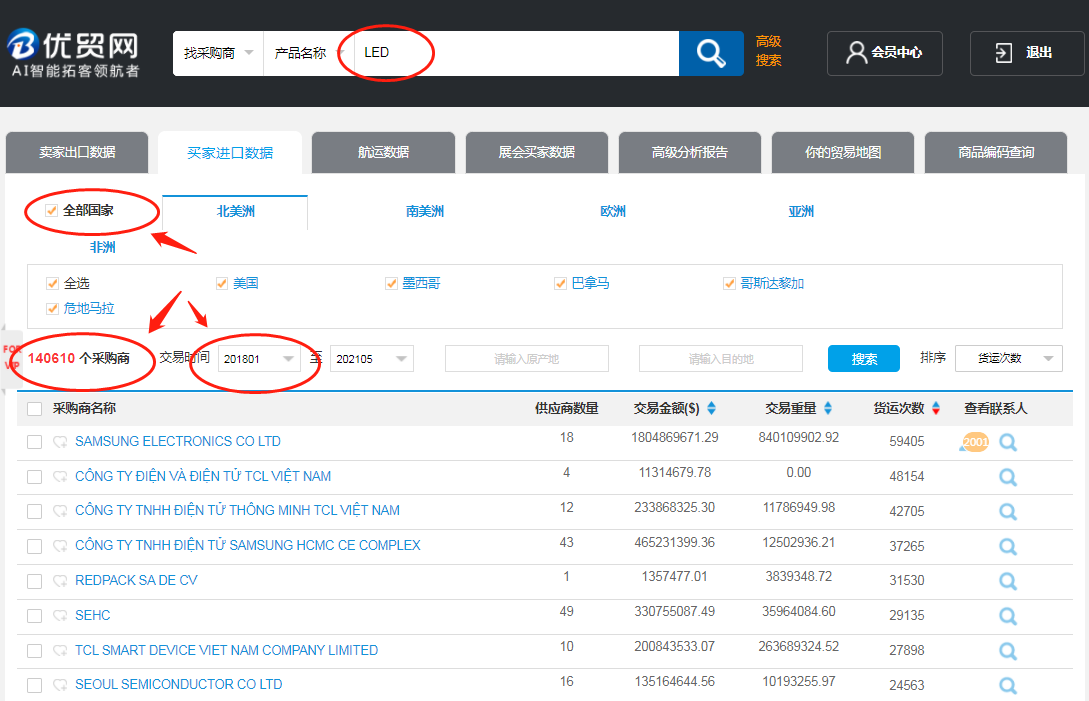Open REDPACK SA DE CV link
Viewport: 1089px width, 701px height.
pyautogui.click(x=136, y=580)
